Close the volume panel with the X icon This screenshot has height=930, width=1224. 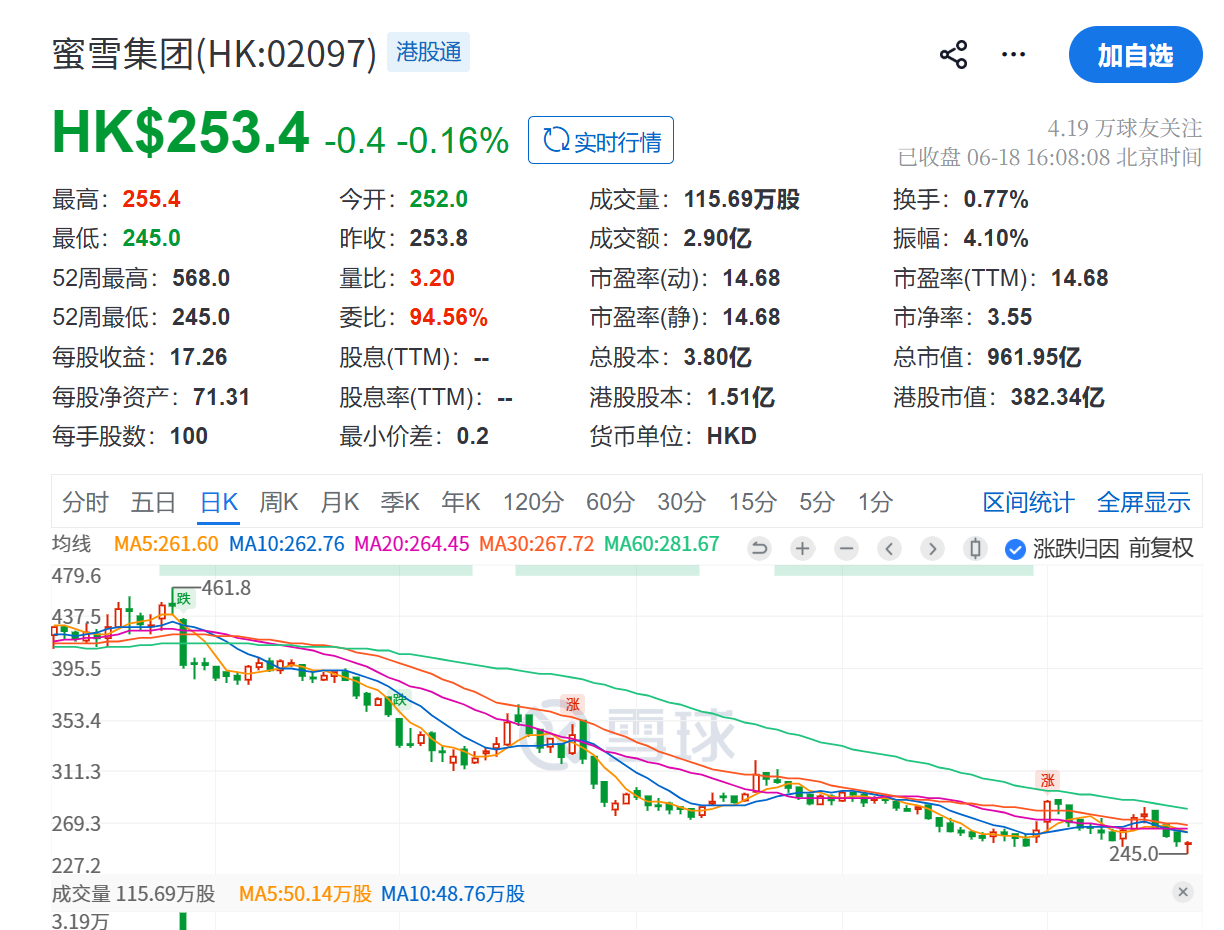pyautogui.click(x=1183, y=892)
